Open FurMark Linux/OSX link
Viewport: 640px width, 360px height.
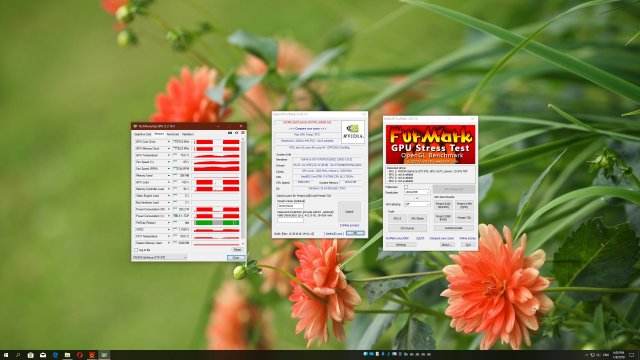tap(397, 238)
